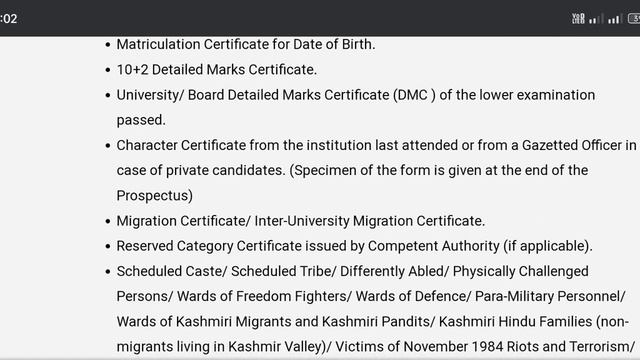
Task: Click the Inter-University Migration Certificate text
Action: pos(370,221)
